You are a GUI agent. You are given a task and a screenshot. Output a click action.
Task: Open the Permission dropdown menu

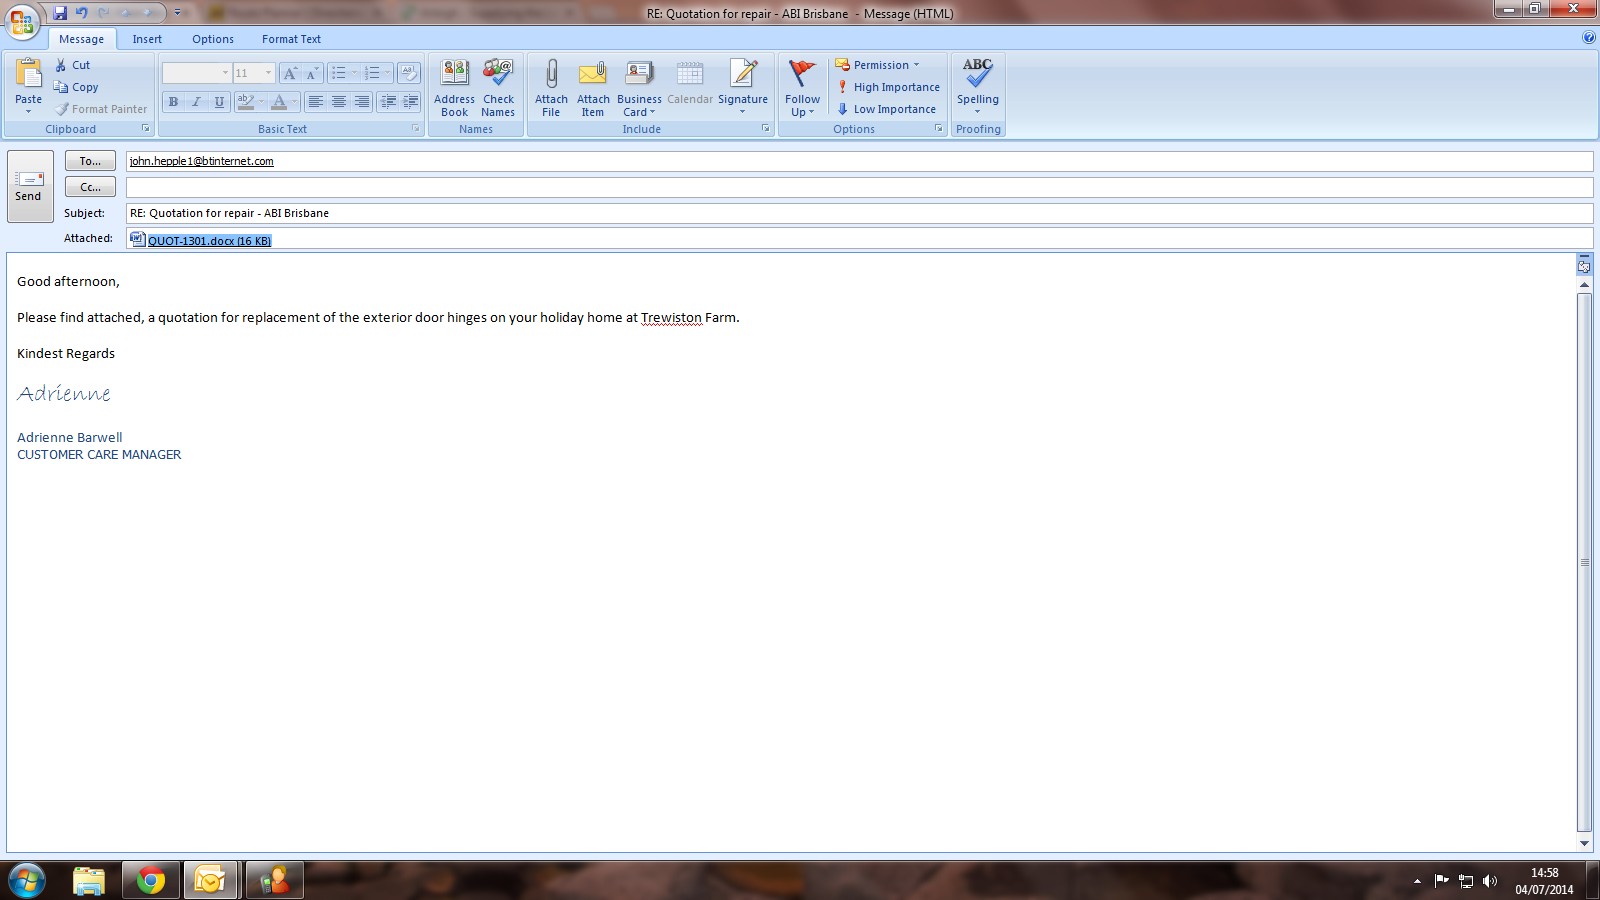click(x=877, y=65)
